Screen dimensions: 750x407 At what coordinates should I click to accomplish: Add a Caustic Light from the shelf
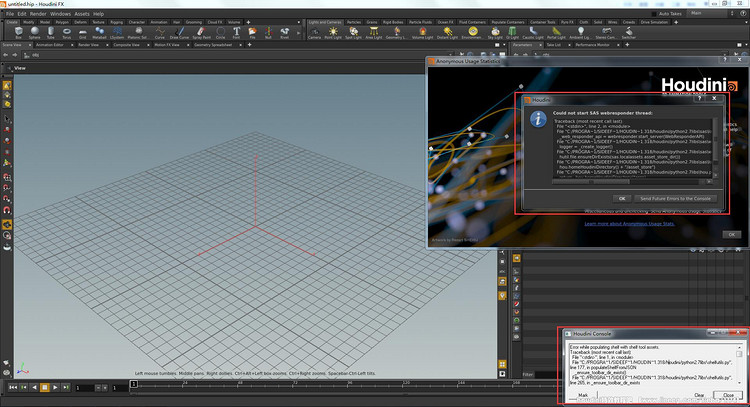pyautogui.click(x=533, y=33)
